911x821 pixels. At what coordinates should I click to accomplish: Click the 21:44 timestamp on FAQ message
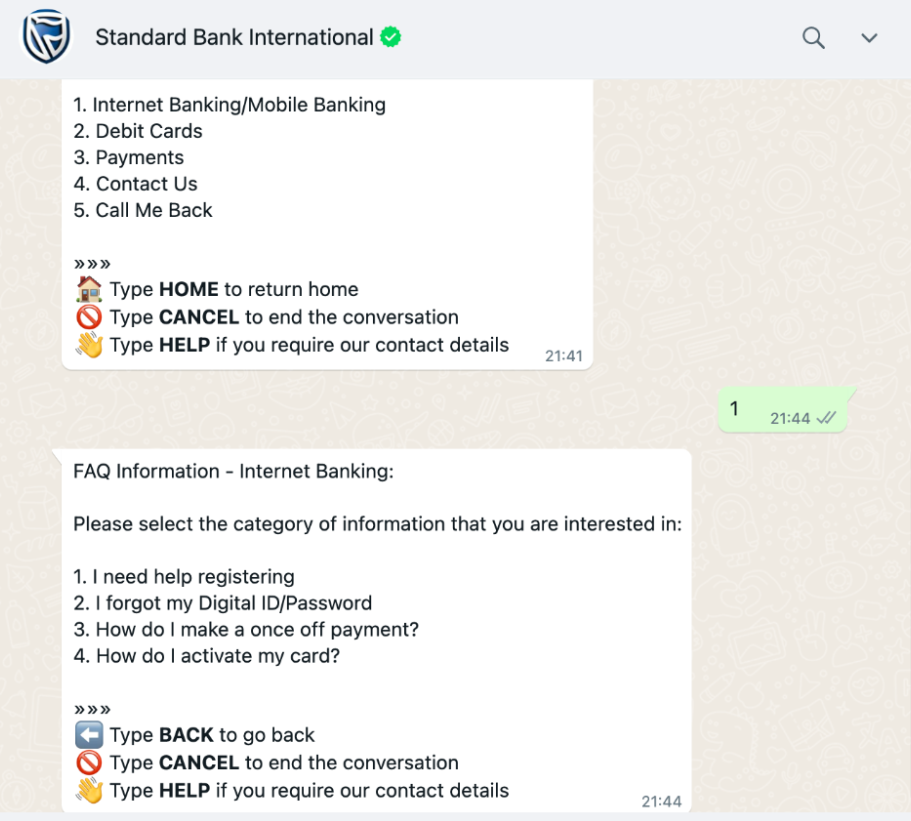point(661,802)
